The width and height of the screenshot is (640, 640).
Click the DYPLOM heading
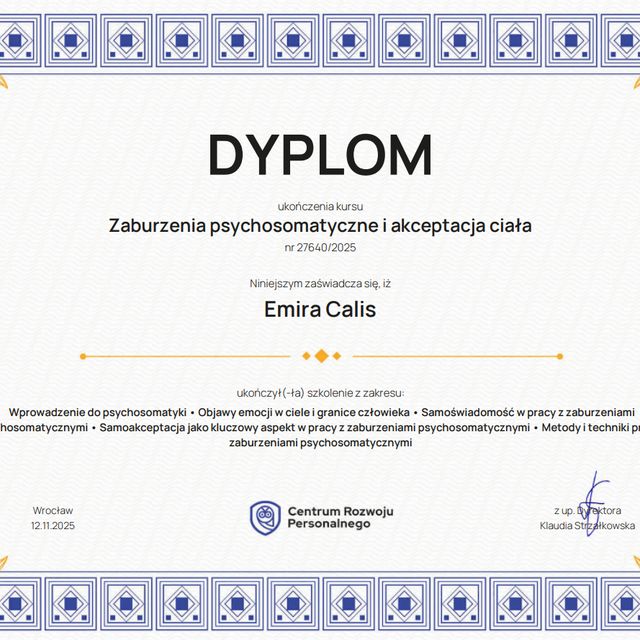click(x=320, y=155)
